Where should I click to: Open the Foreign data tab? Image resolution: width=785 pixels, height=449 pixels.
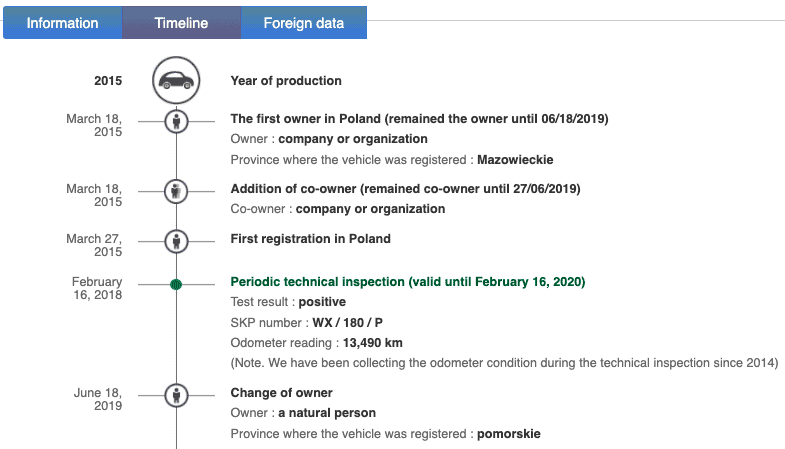coord(304,23)
